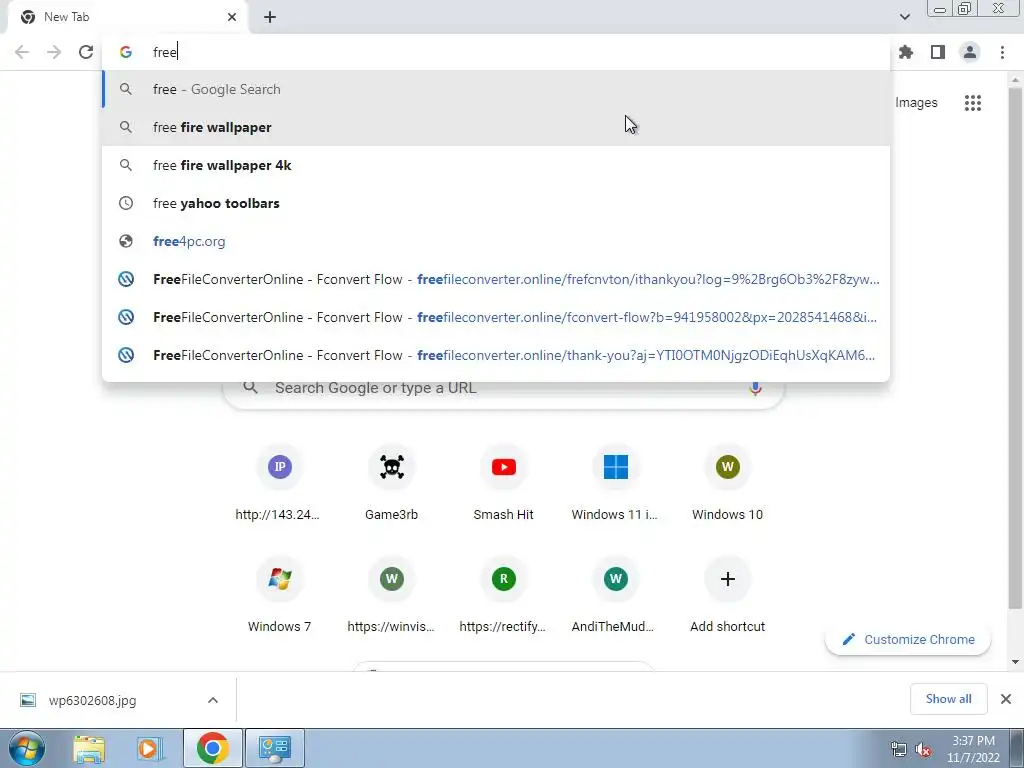The image size is (1024, 768).
Task: Open the Control Panel taskbar icon
Action: pos(274,748)
